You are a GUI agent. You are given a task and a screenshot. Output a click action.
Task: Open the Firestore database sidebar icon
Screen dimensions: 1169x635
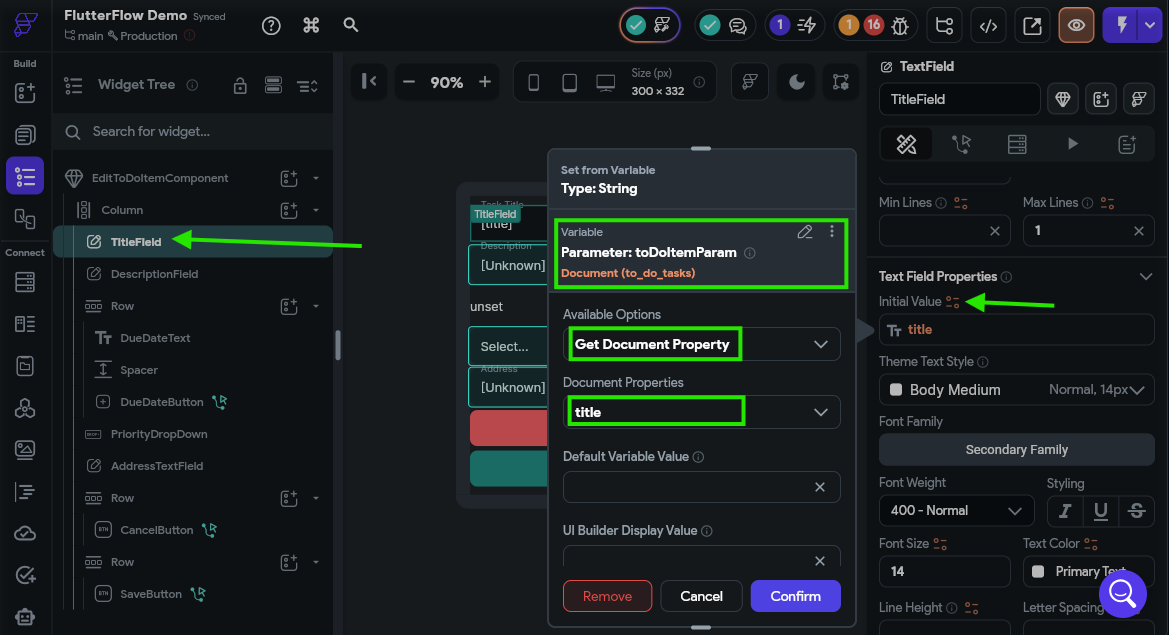point(25,282)
